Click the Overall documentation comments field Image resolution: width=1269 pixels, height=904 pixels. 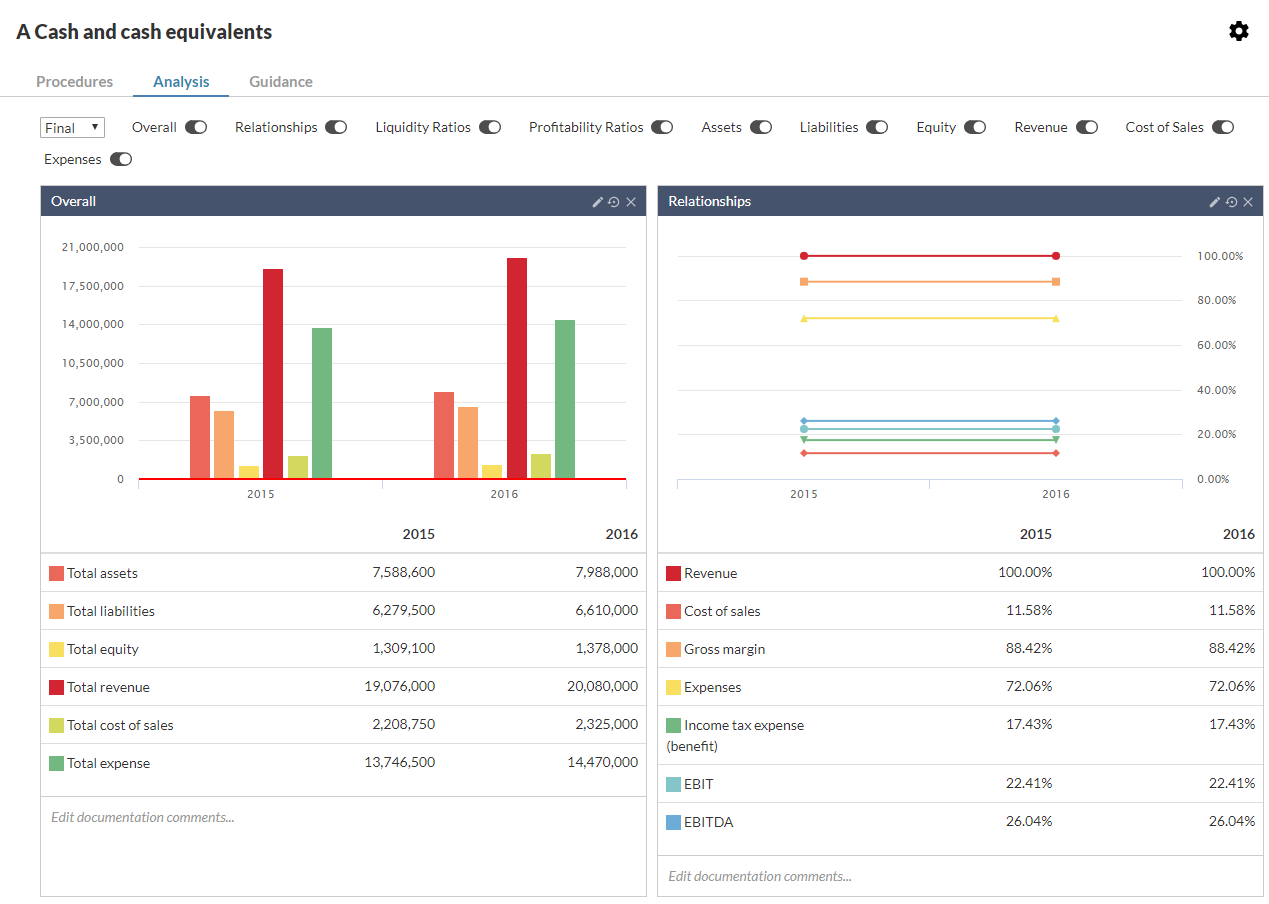pyautogui.click(x=141, y=817)
